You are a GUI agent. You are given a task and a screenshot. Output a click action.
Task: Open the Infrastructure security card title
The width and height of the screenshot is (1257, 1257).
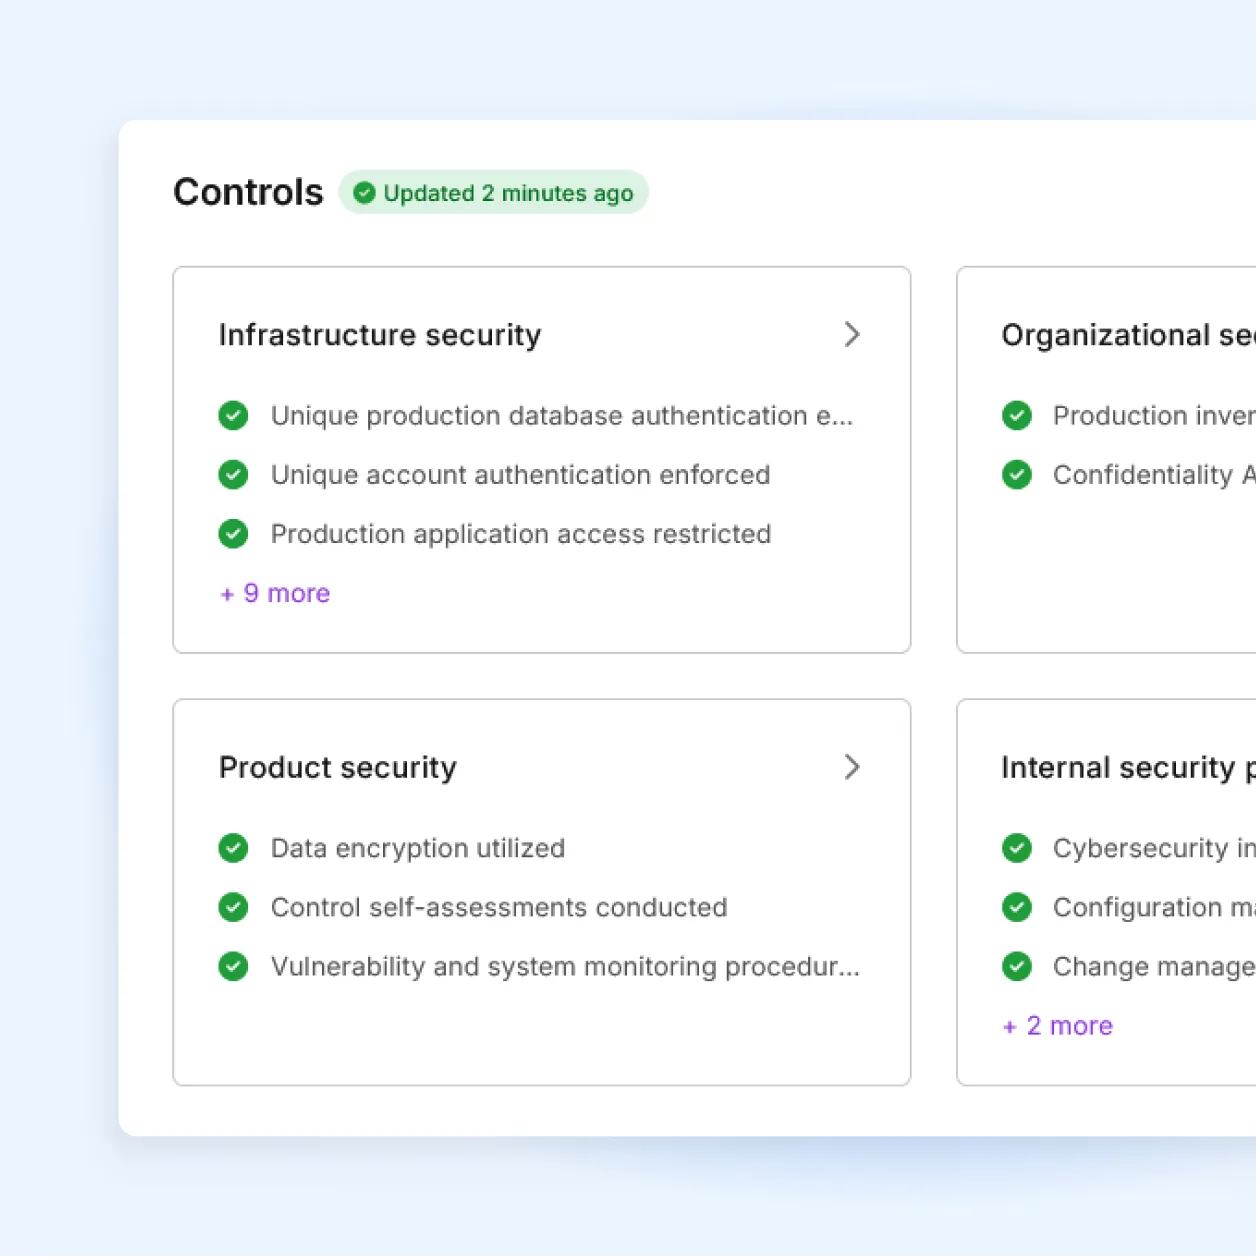380,335
